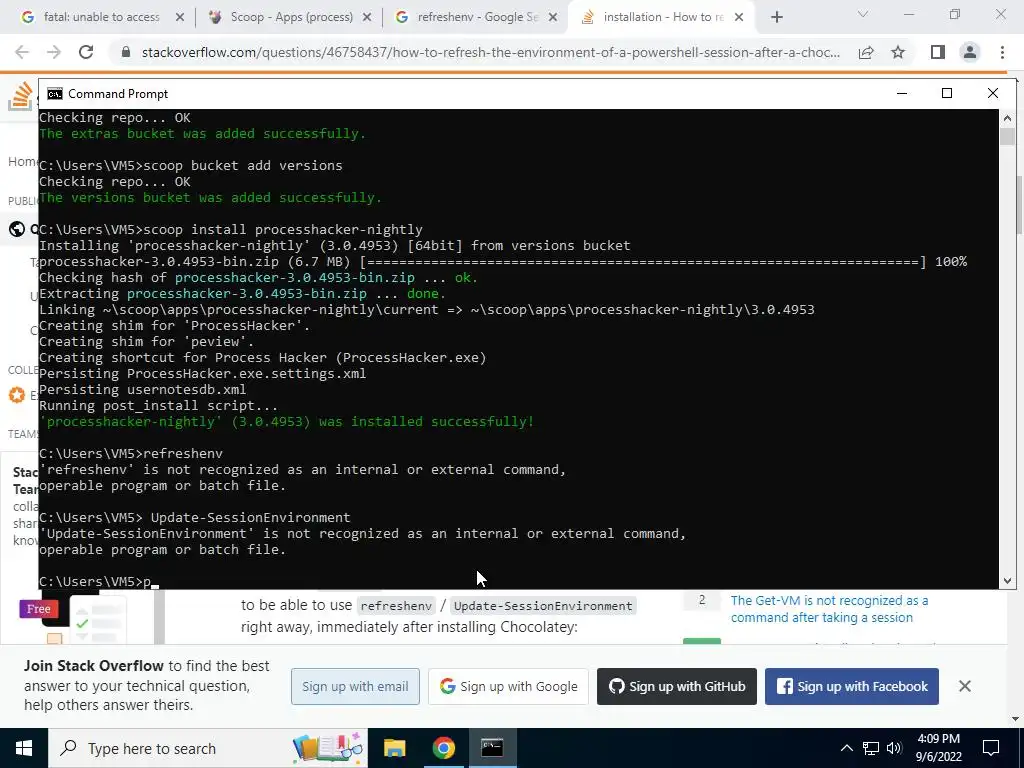Show hidden system tray icons
Viewport: 1024px width, 768px height.
pos(846,748)
